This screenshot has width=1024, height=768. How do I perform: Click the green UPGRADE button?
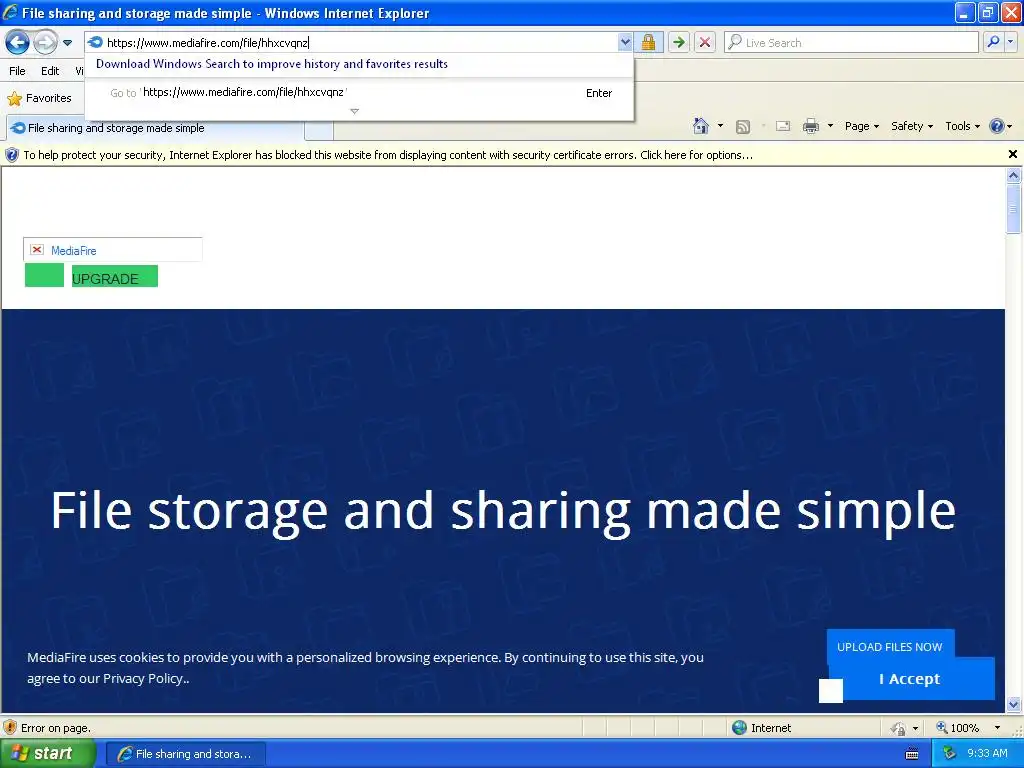(114, 276)
